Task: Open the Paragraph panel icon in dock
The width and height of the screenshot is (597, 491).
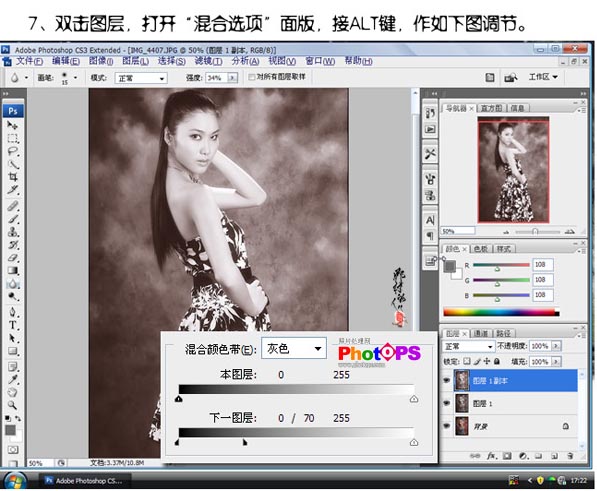Action: 430,236
